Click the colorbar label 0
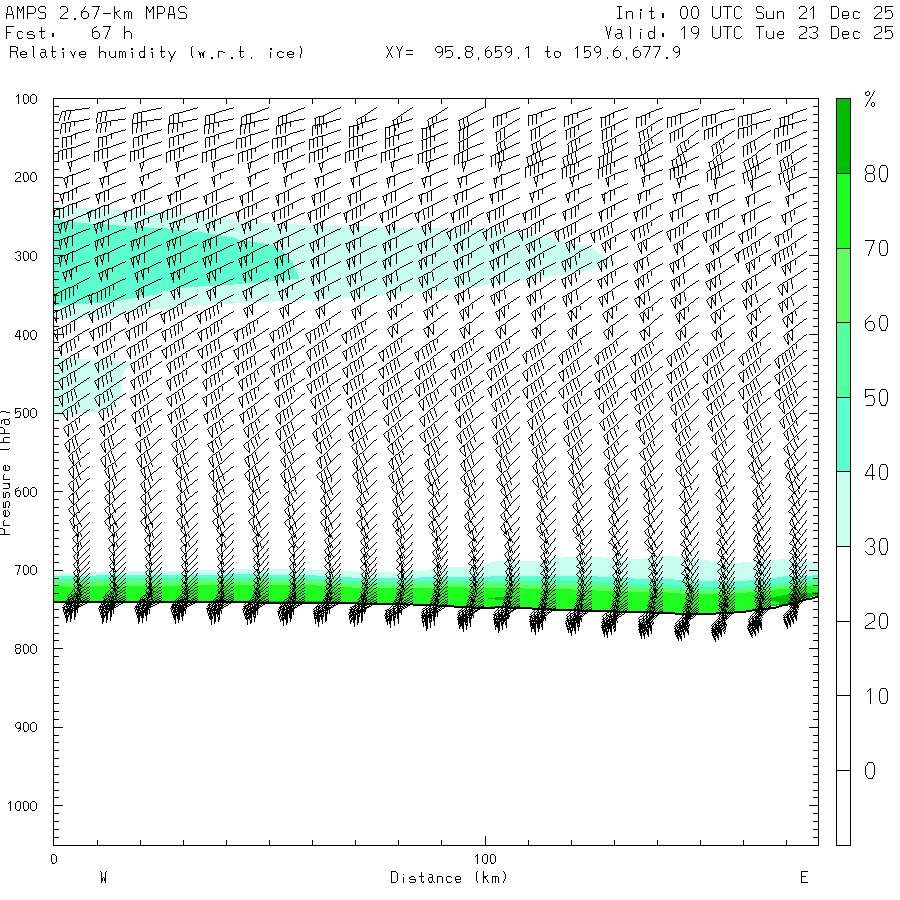Viewport: 900px width, 900px height. click(870, 771)
